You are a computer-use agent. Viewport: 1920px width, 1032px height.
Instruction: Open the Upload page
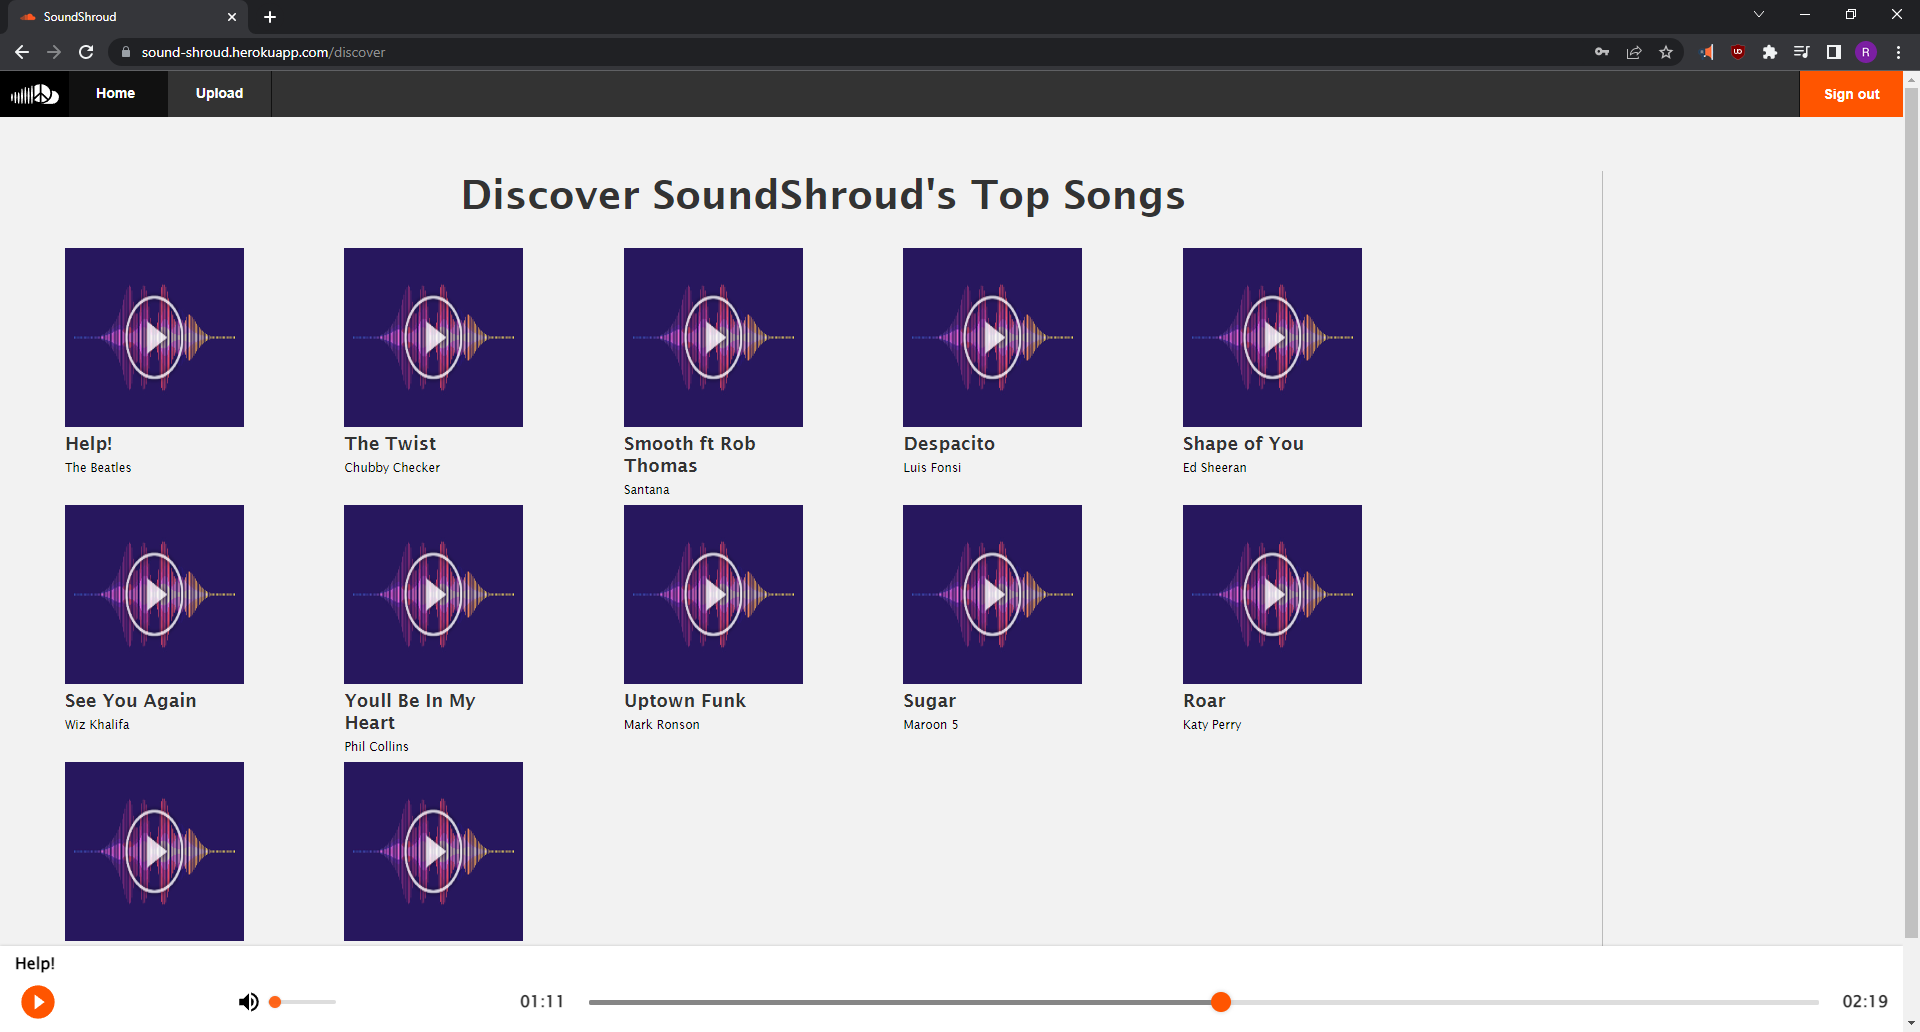coord(219,93)
